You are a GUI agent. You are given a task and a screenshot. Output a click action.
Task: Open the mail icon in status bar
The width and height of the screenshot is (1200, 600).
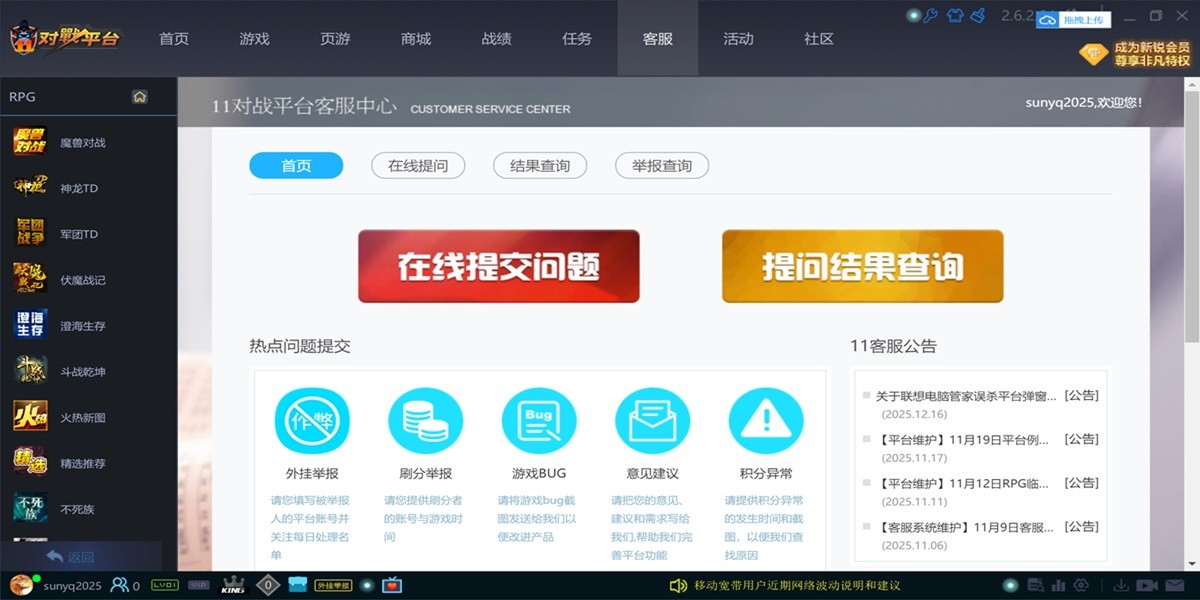(x=1173, y=585)
